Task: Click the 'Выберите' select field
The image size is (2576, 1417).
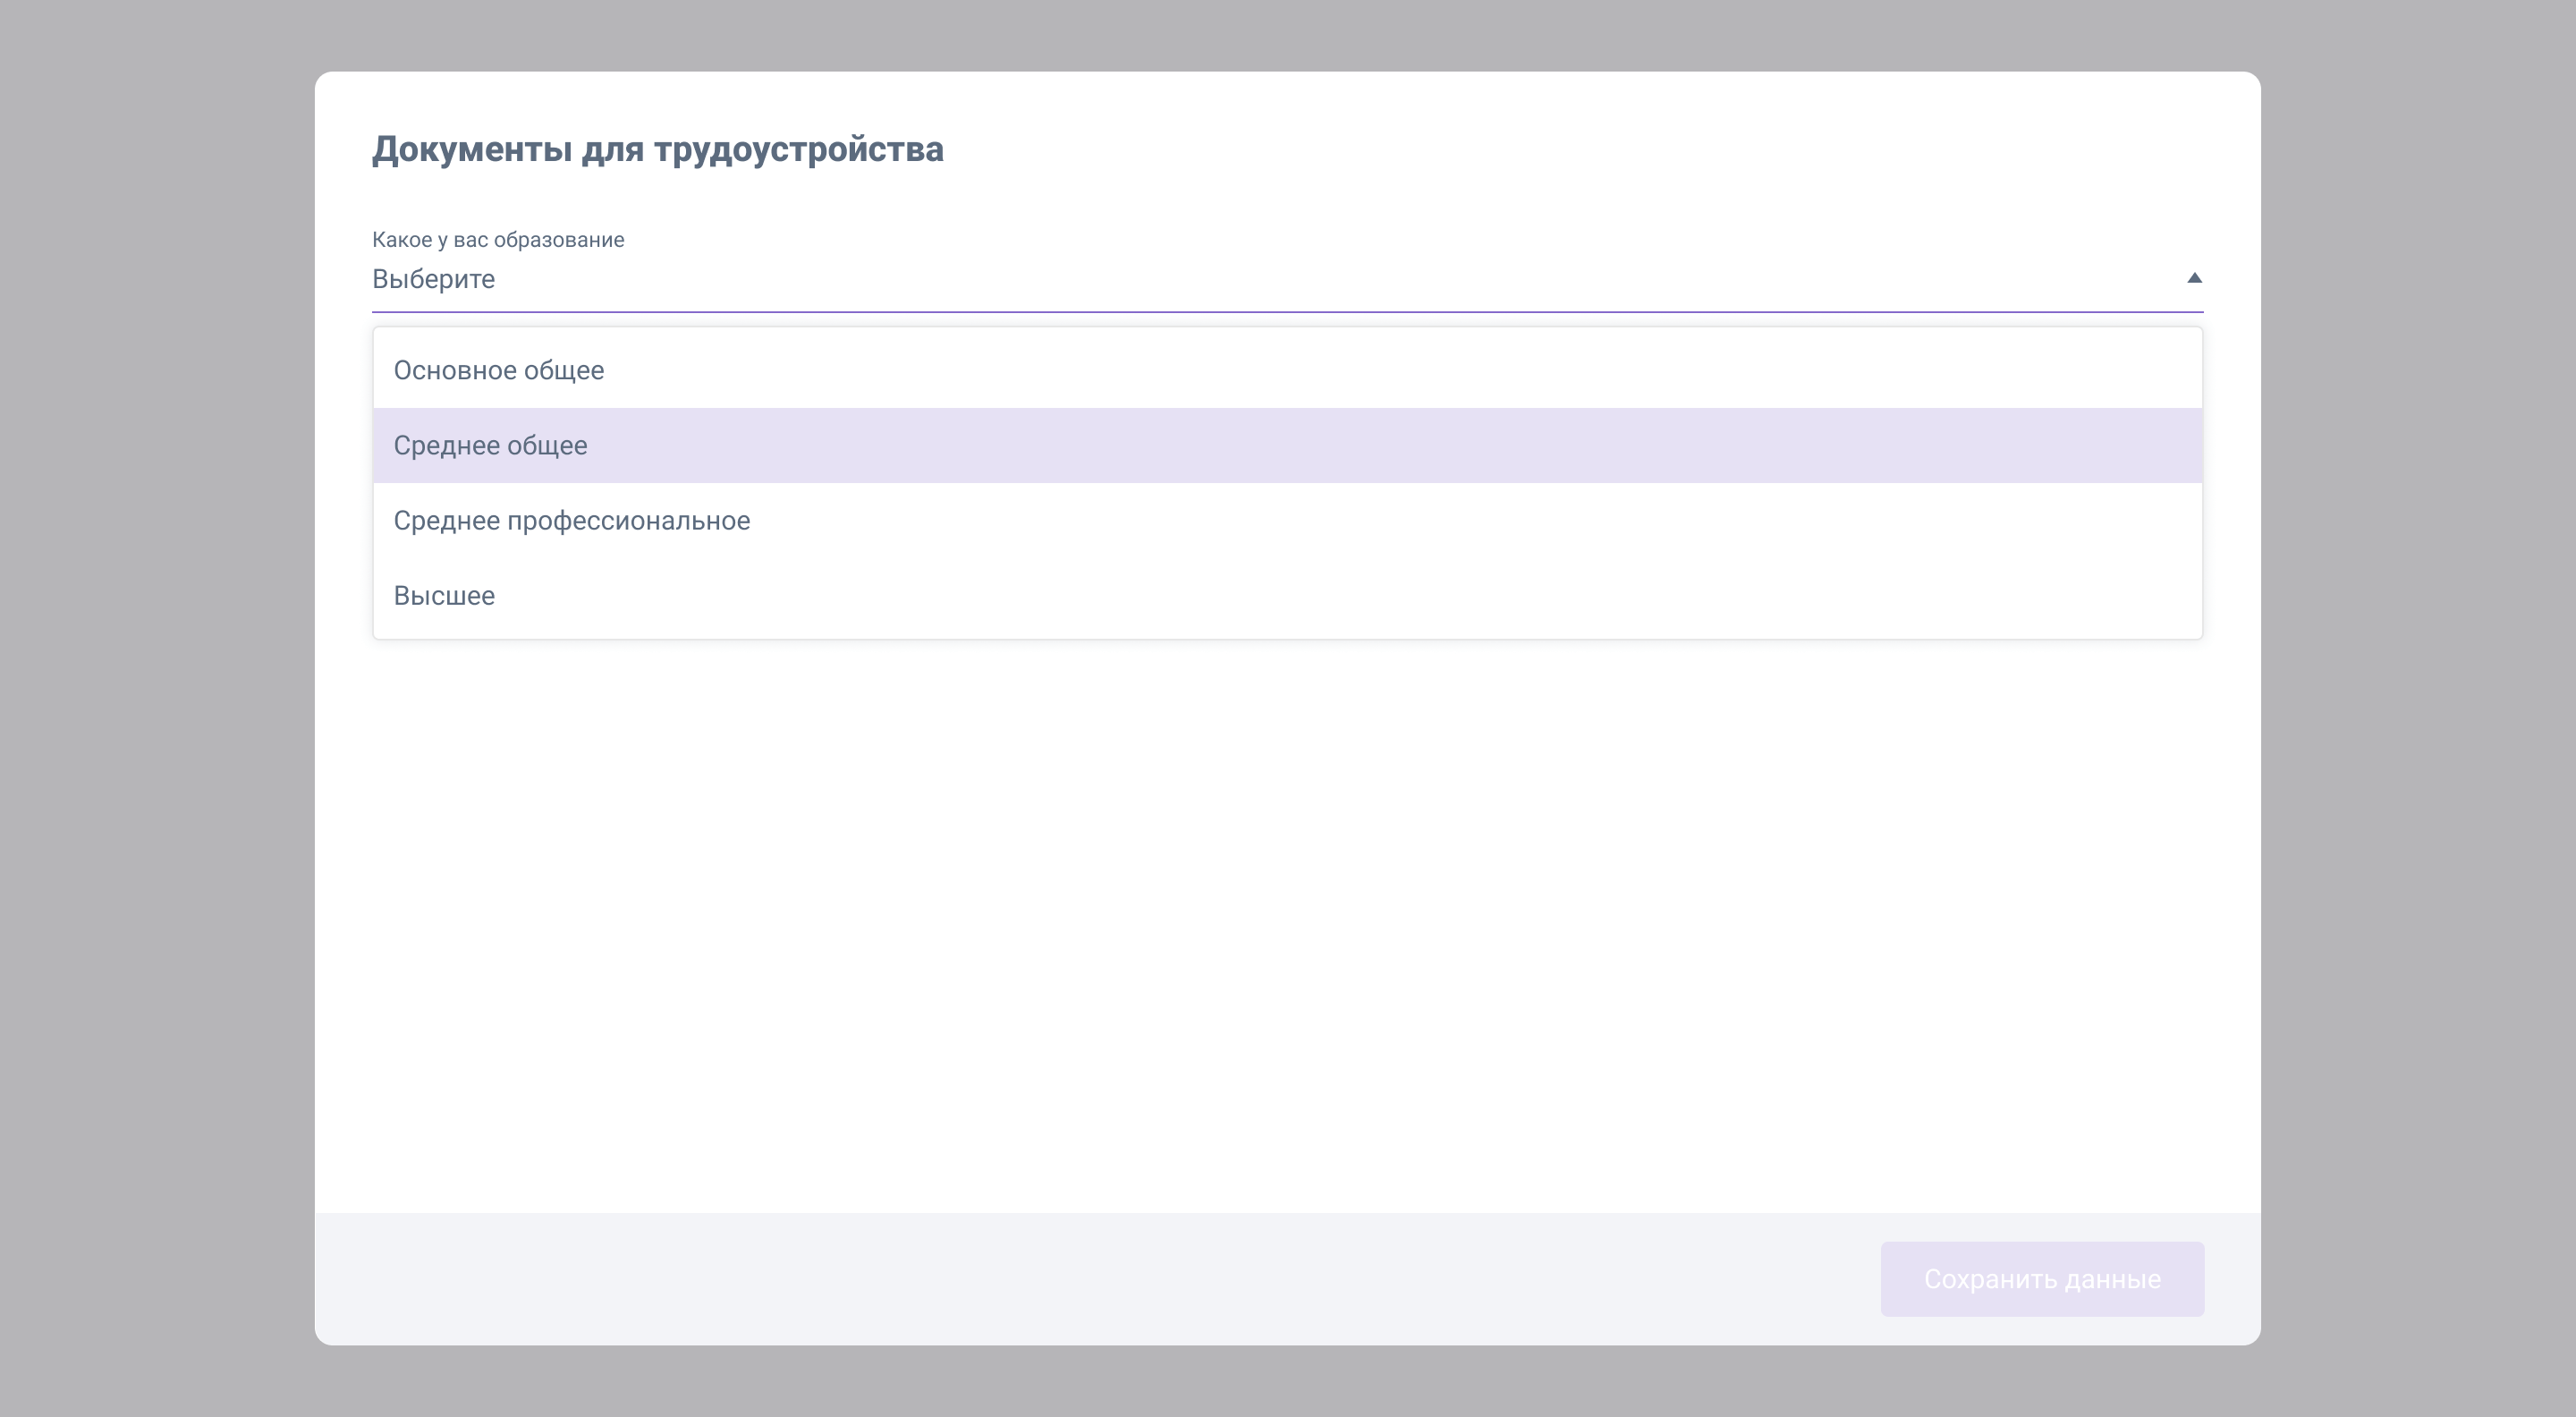Action: [434, 279]
